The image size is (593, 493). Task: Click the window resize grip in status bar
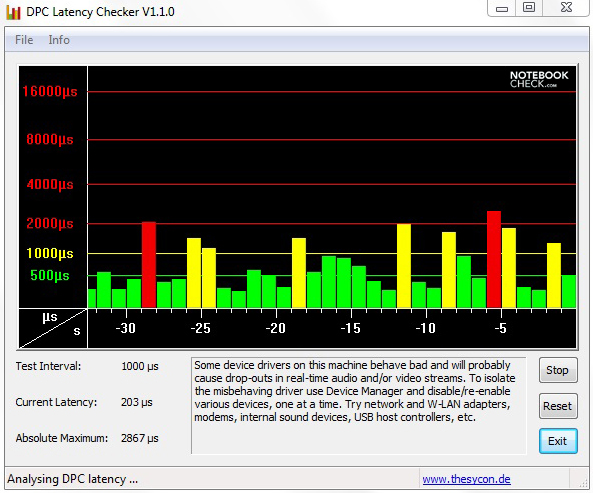(584, 482)
